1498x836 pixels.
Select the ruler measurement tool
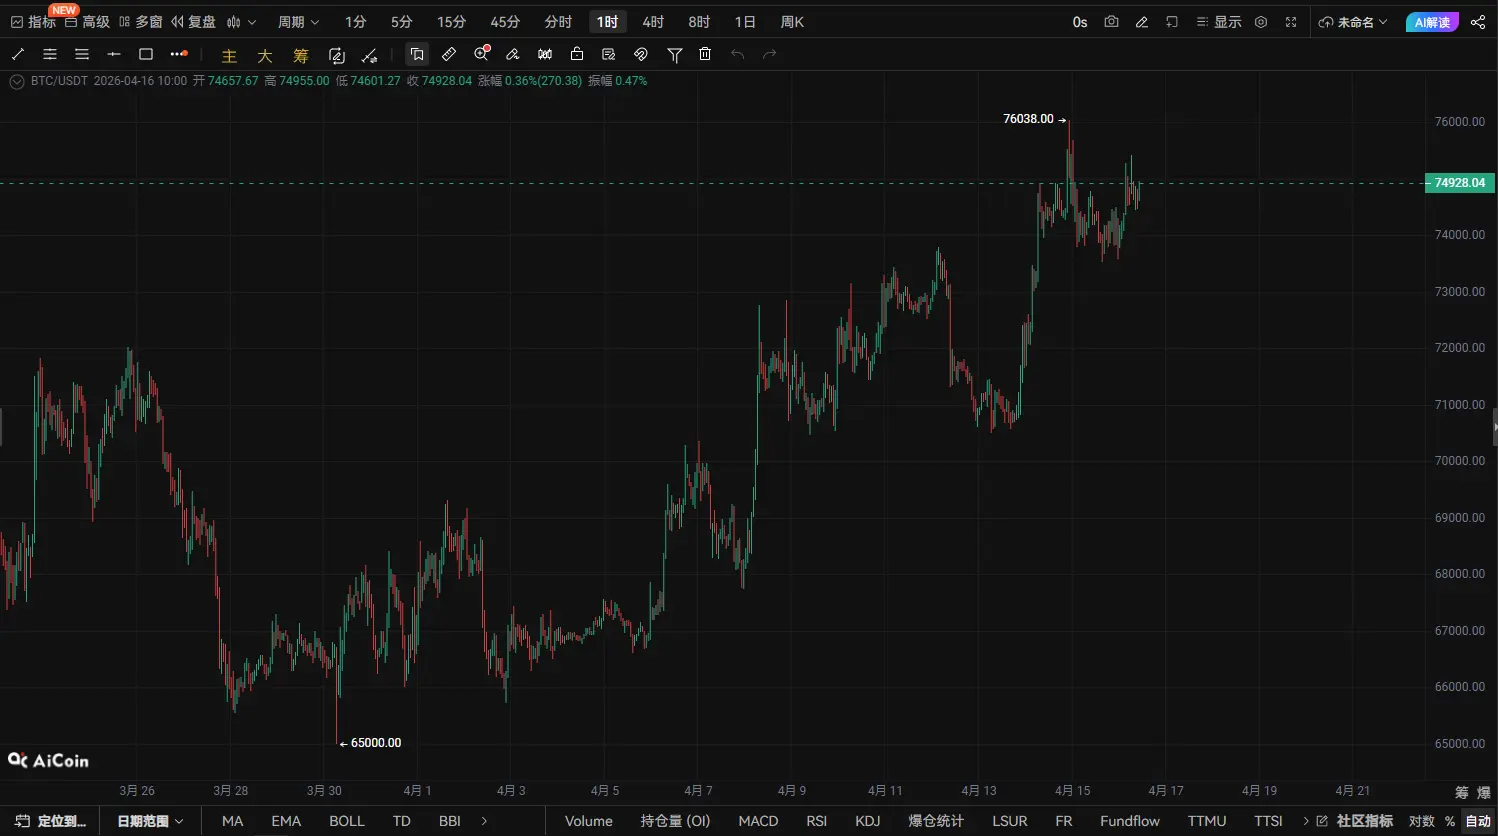click(449, 54)
